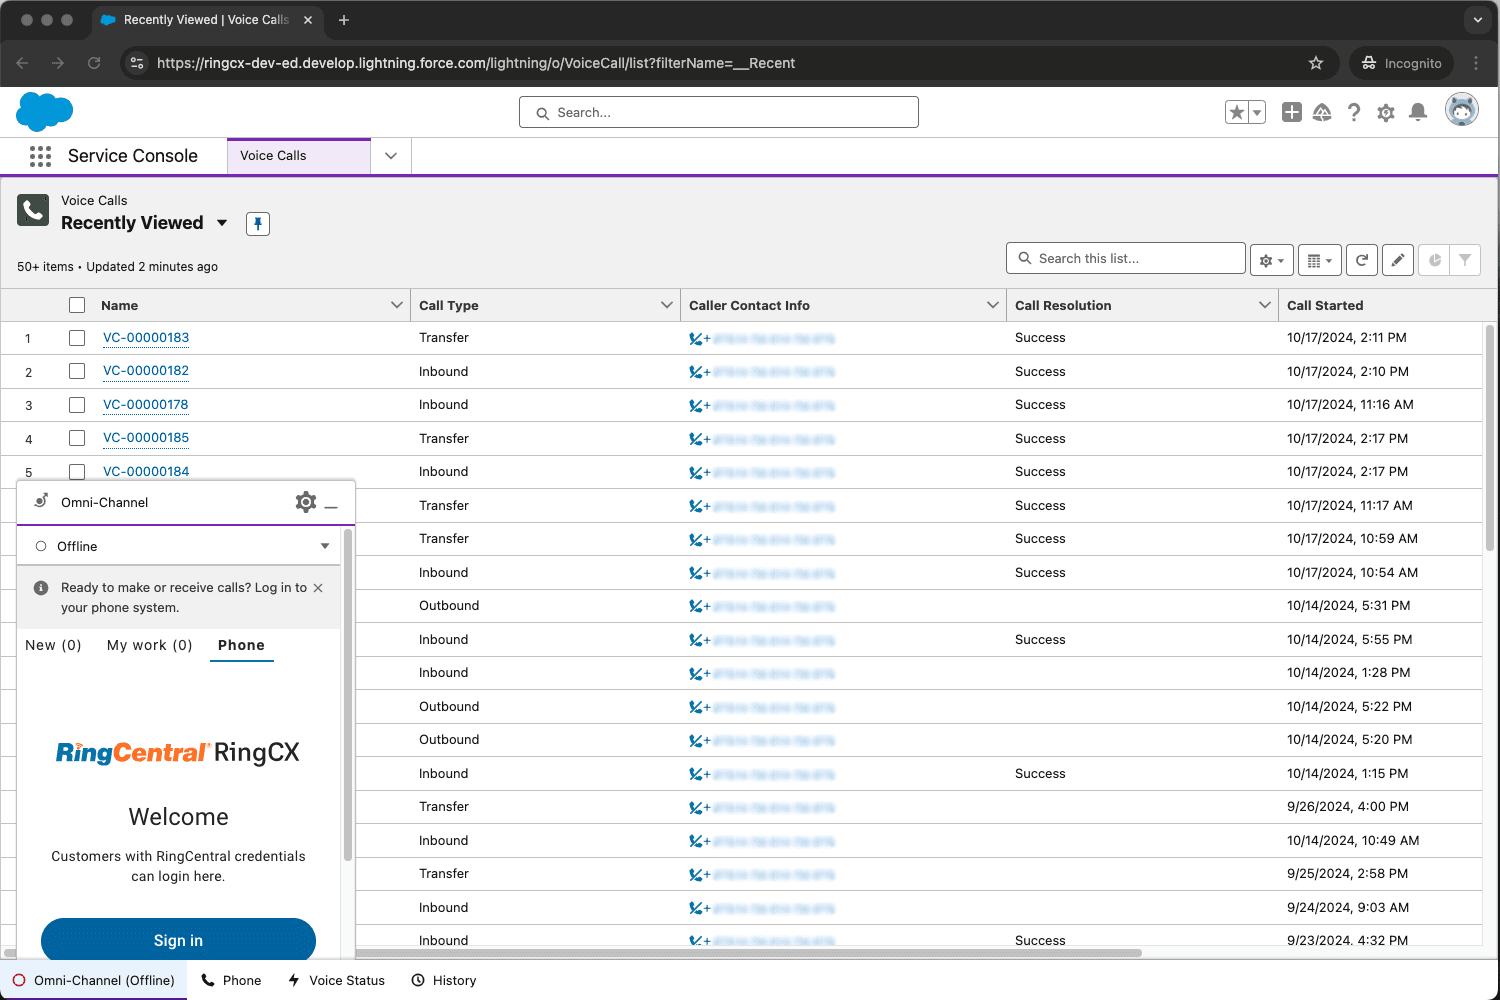The width and height of the screenshot is (1500, 1000).
Task: Open record VC-00000182
Action: pyautogui.click(x=146, y=371)
